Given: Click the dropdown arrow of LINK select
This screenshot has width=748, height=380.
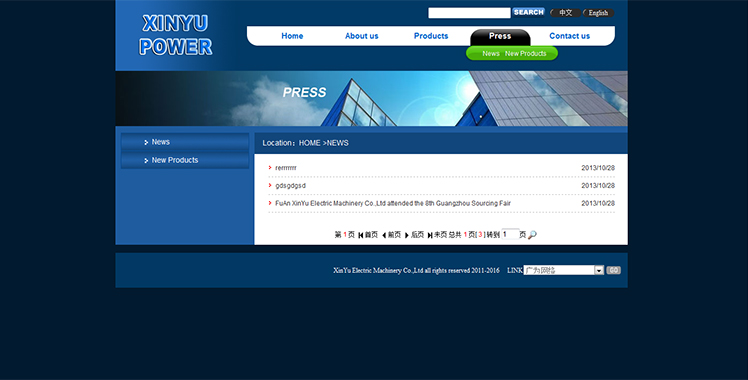Looking at the screenshot, I should [x=599, y=270].
